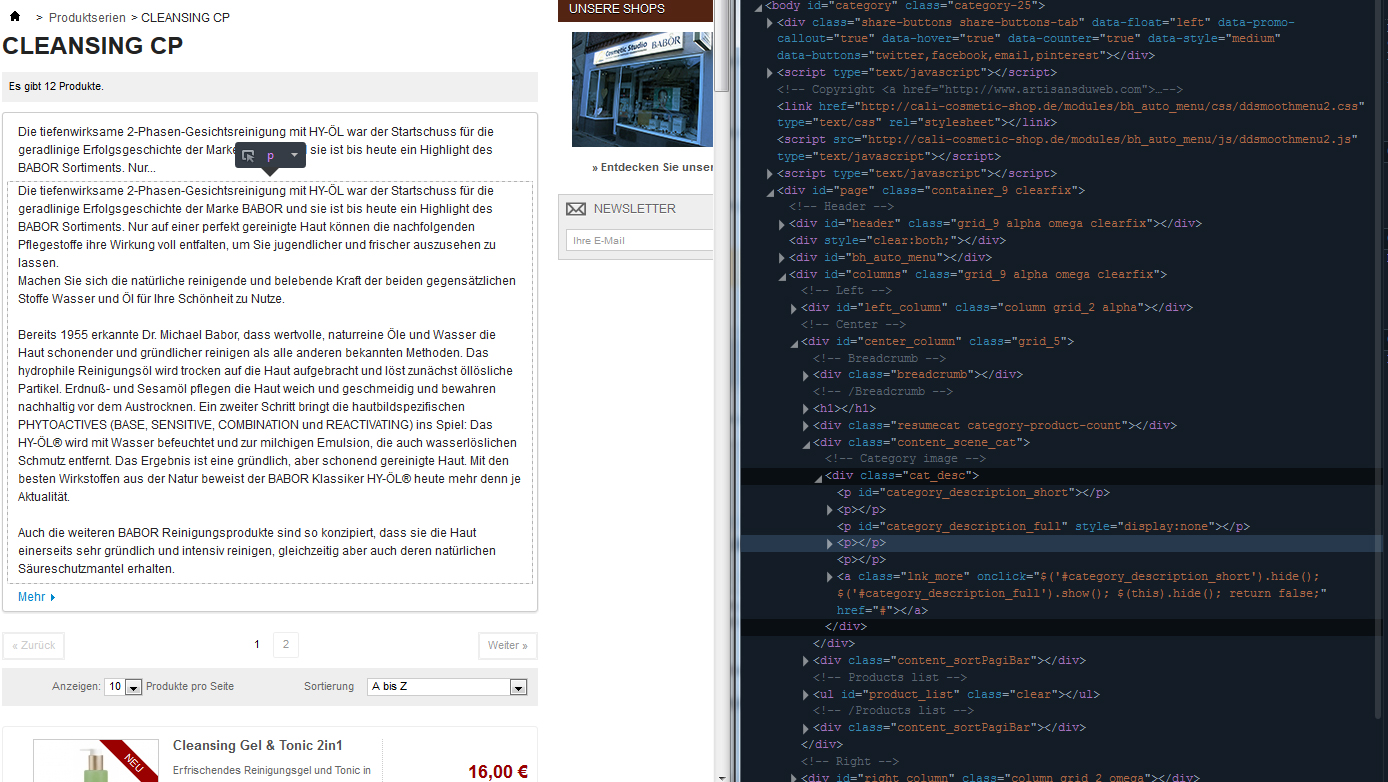
Task: Open the Cleansing Gel & Tonic 2in1 product link
Action: point(258,745)
